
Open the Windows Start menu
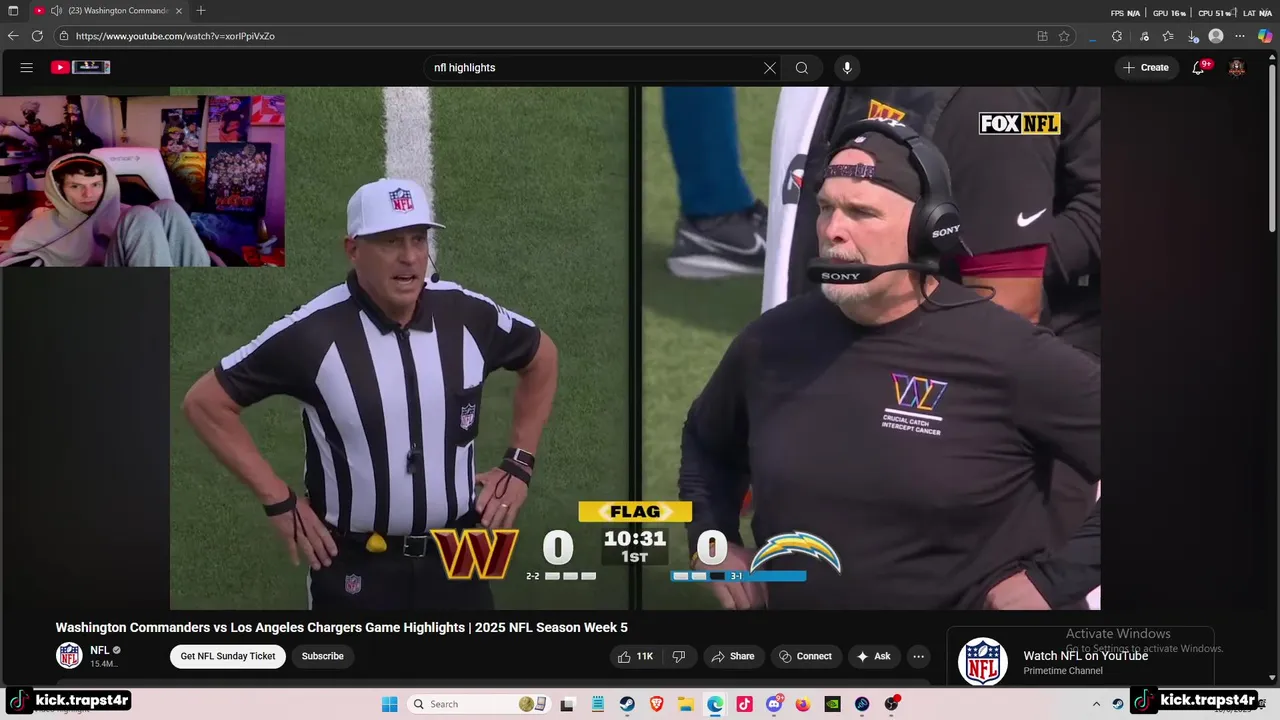[x=390, y=704]
